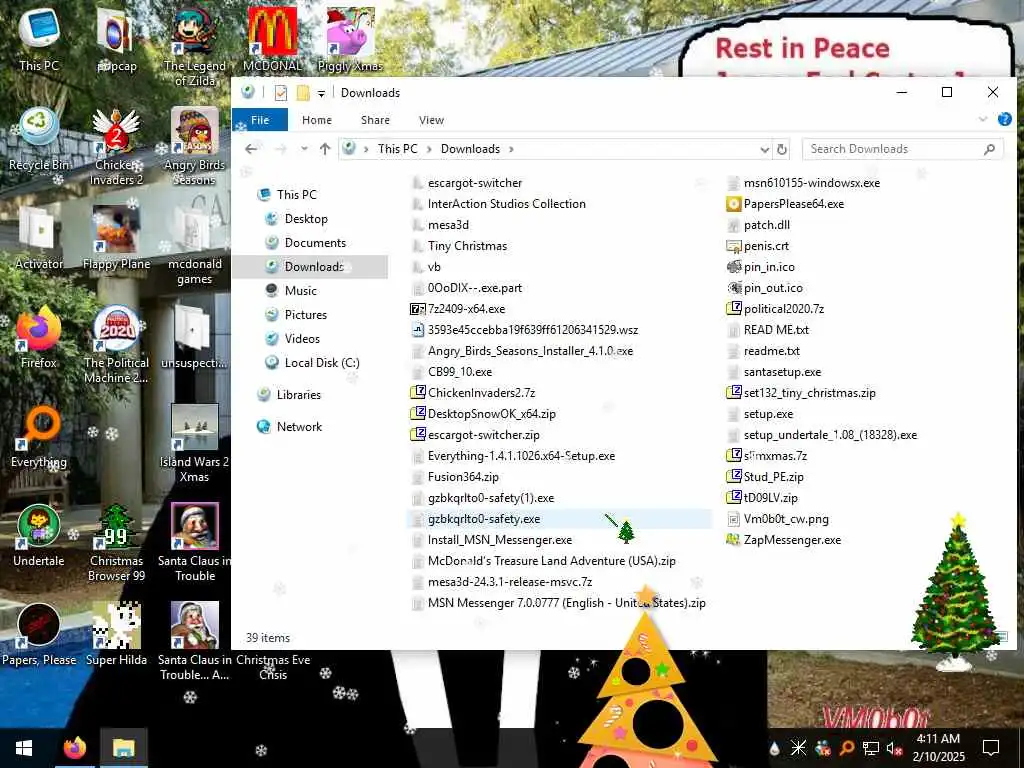Viewport: 1024px width, 768px height.
Task: Select file 7z2409-x64.exe
Action: 466,309
